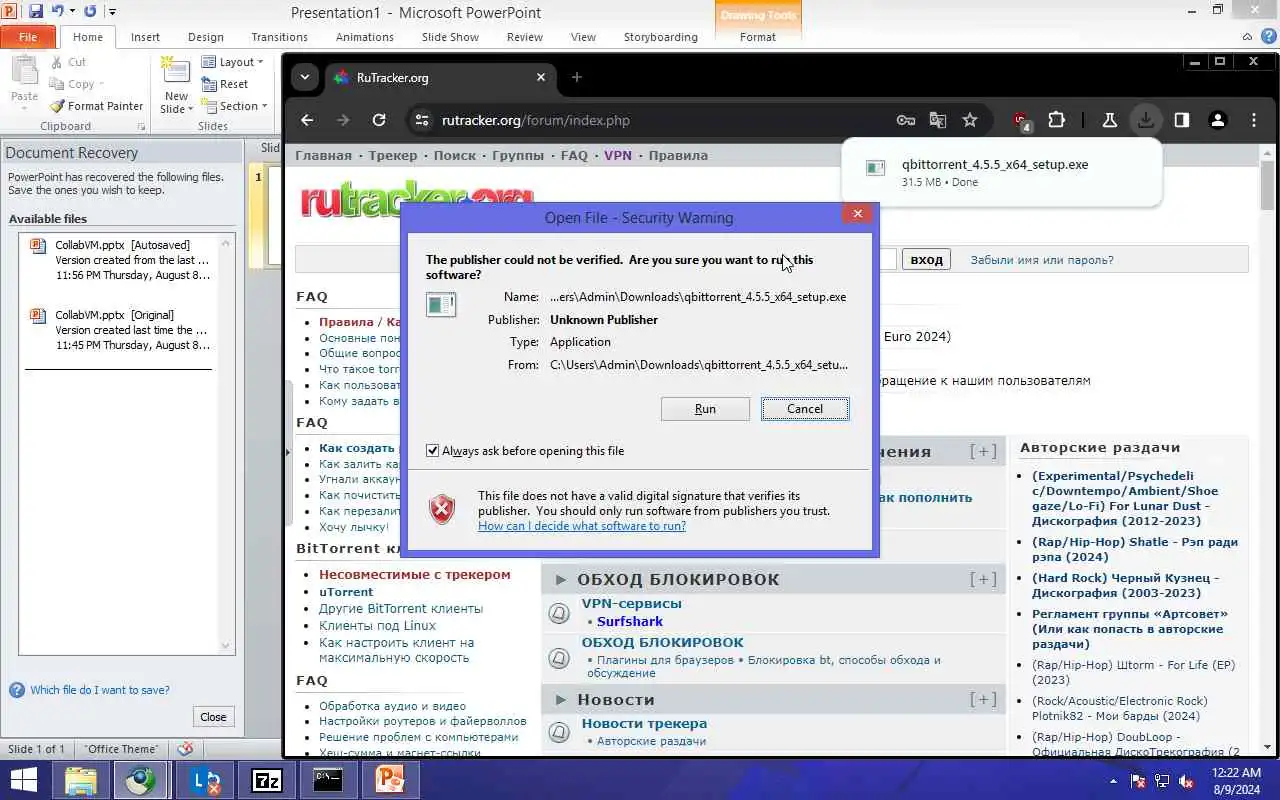Switch to the Design ribbon tab
Image resolution: width=1280 pixels, height=800 pixels.
(x=206, y=37)
